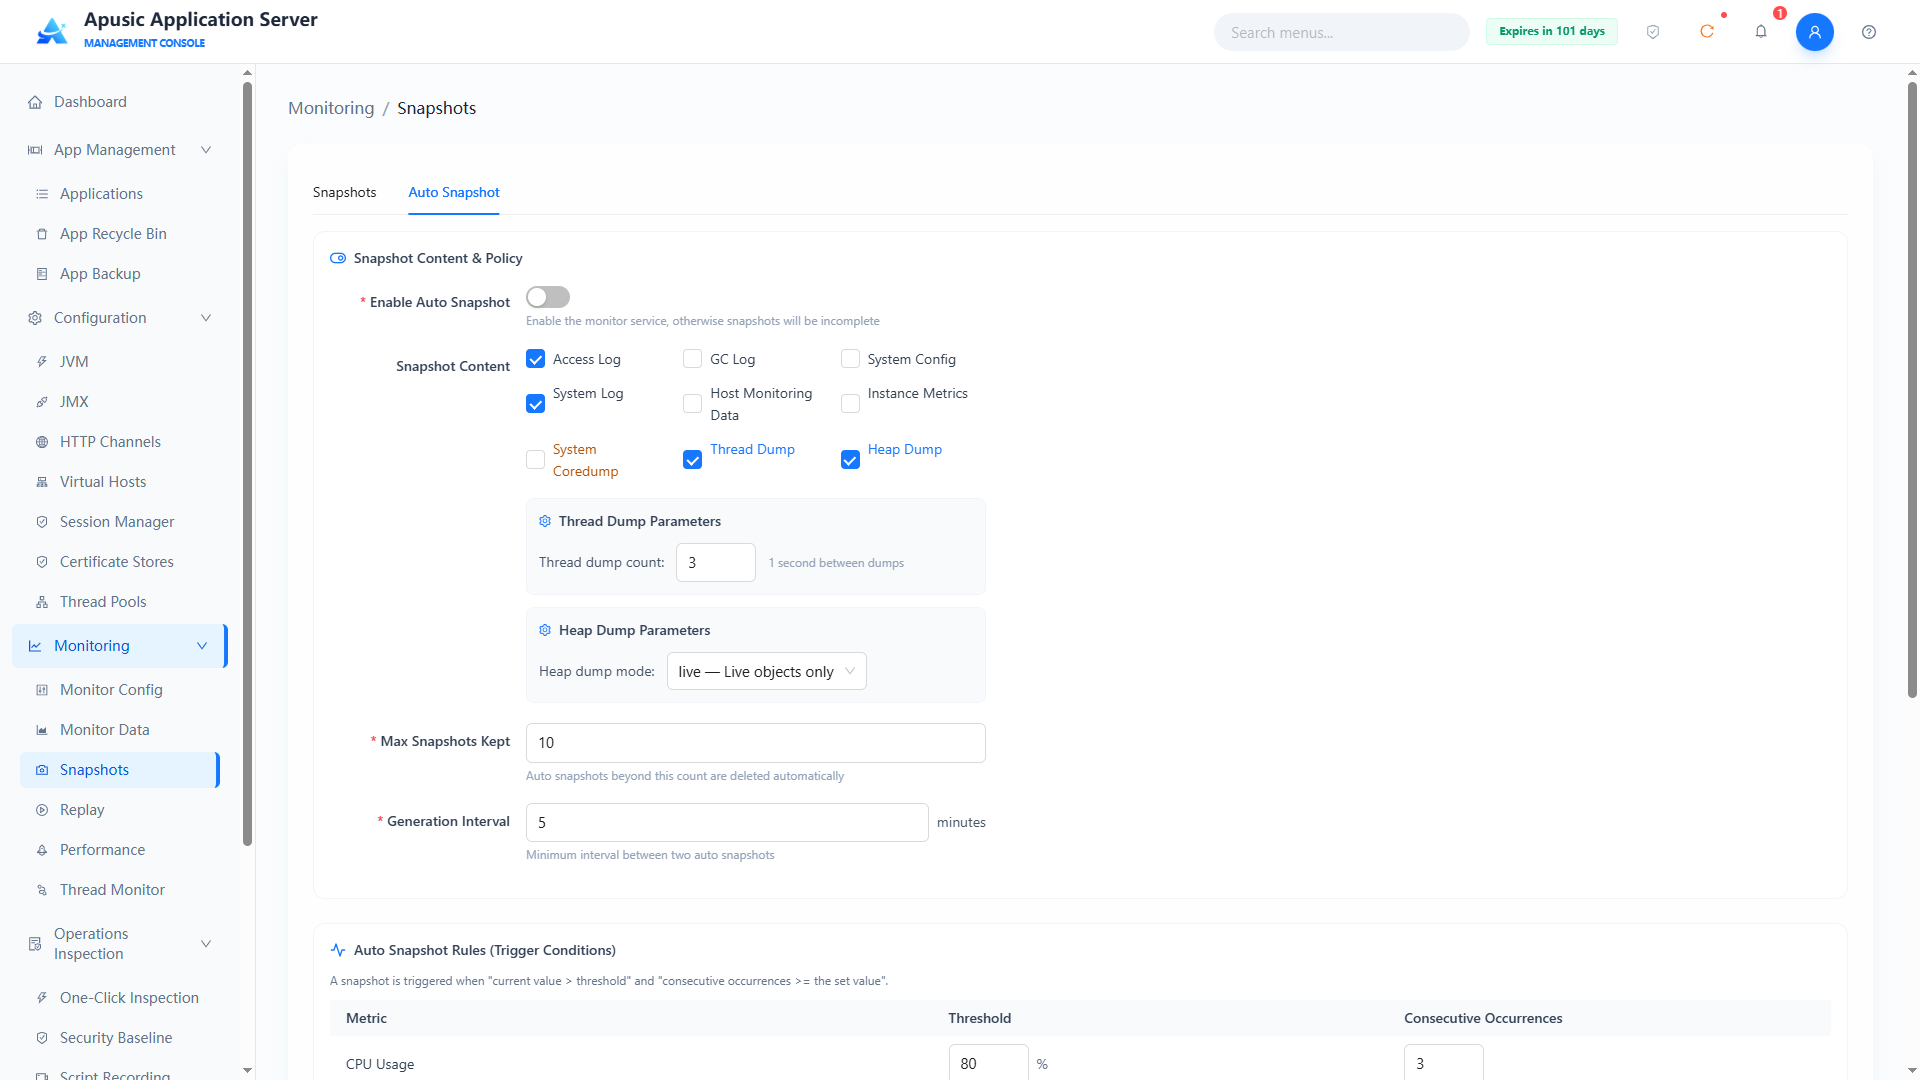Uncheck the Access Log checkbox
The width and height of the screenshot is (1920, 1080).
coord(536,359)
